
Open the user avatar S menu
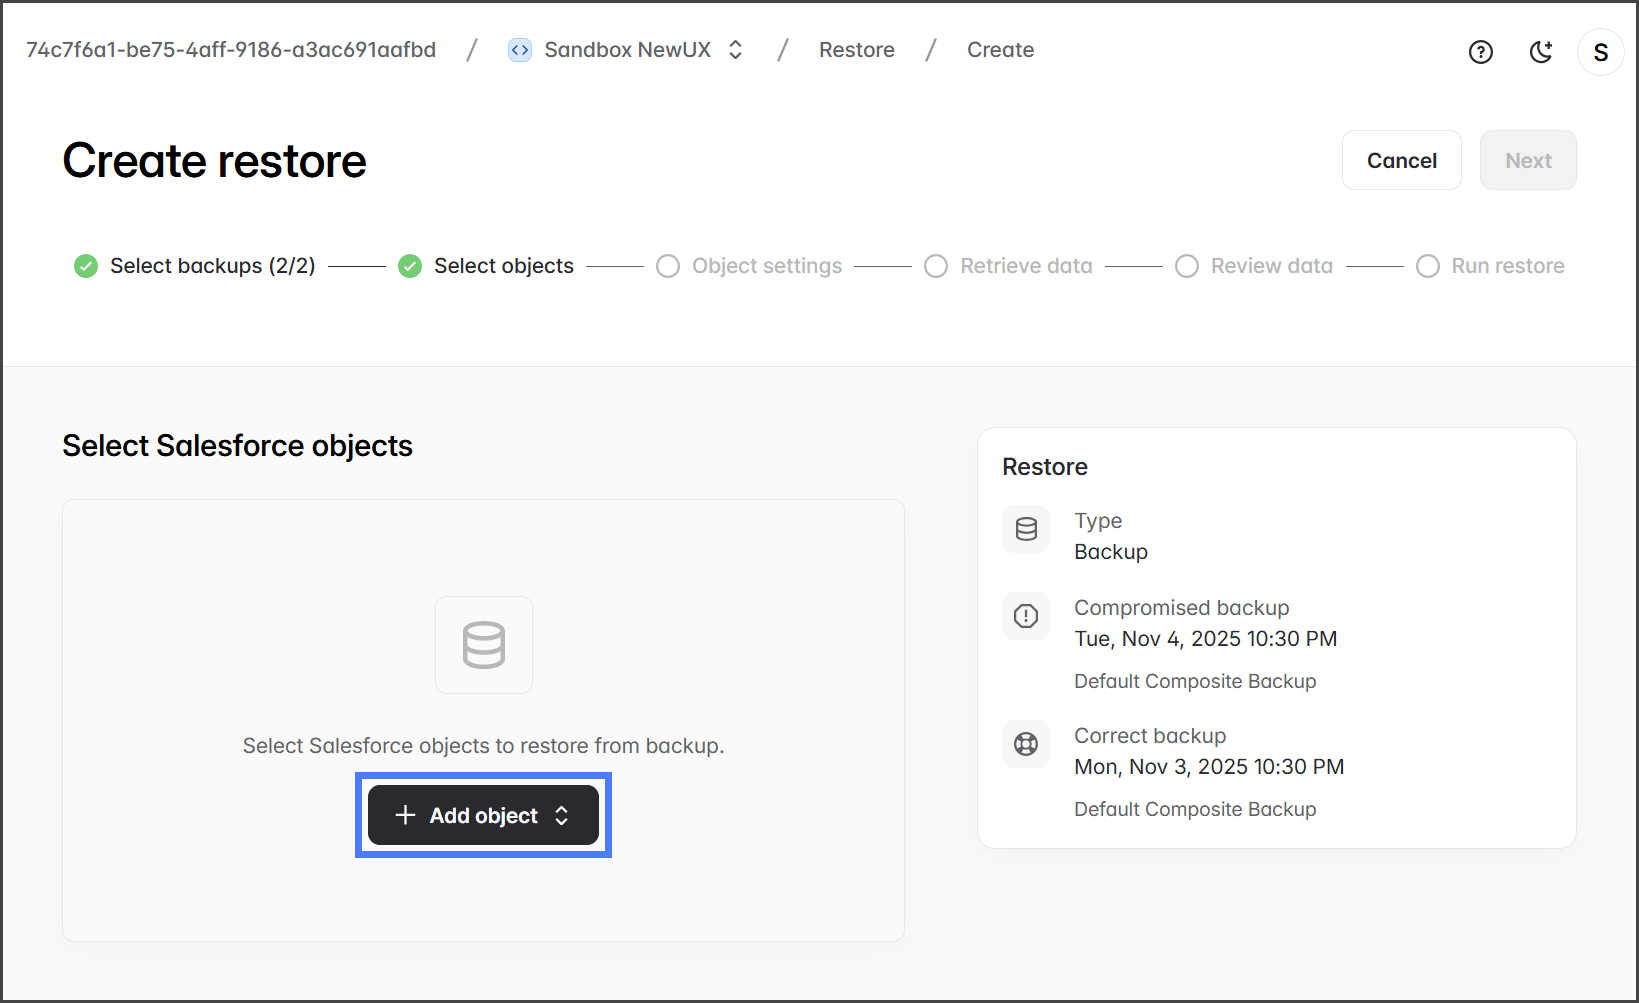(1600, 52)
